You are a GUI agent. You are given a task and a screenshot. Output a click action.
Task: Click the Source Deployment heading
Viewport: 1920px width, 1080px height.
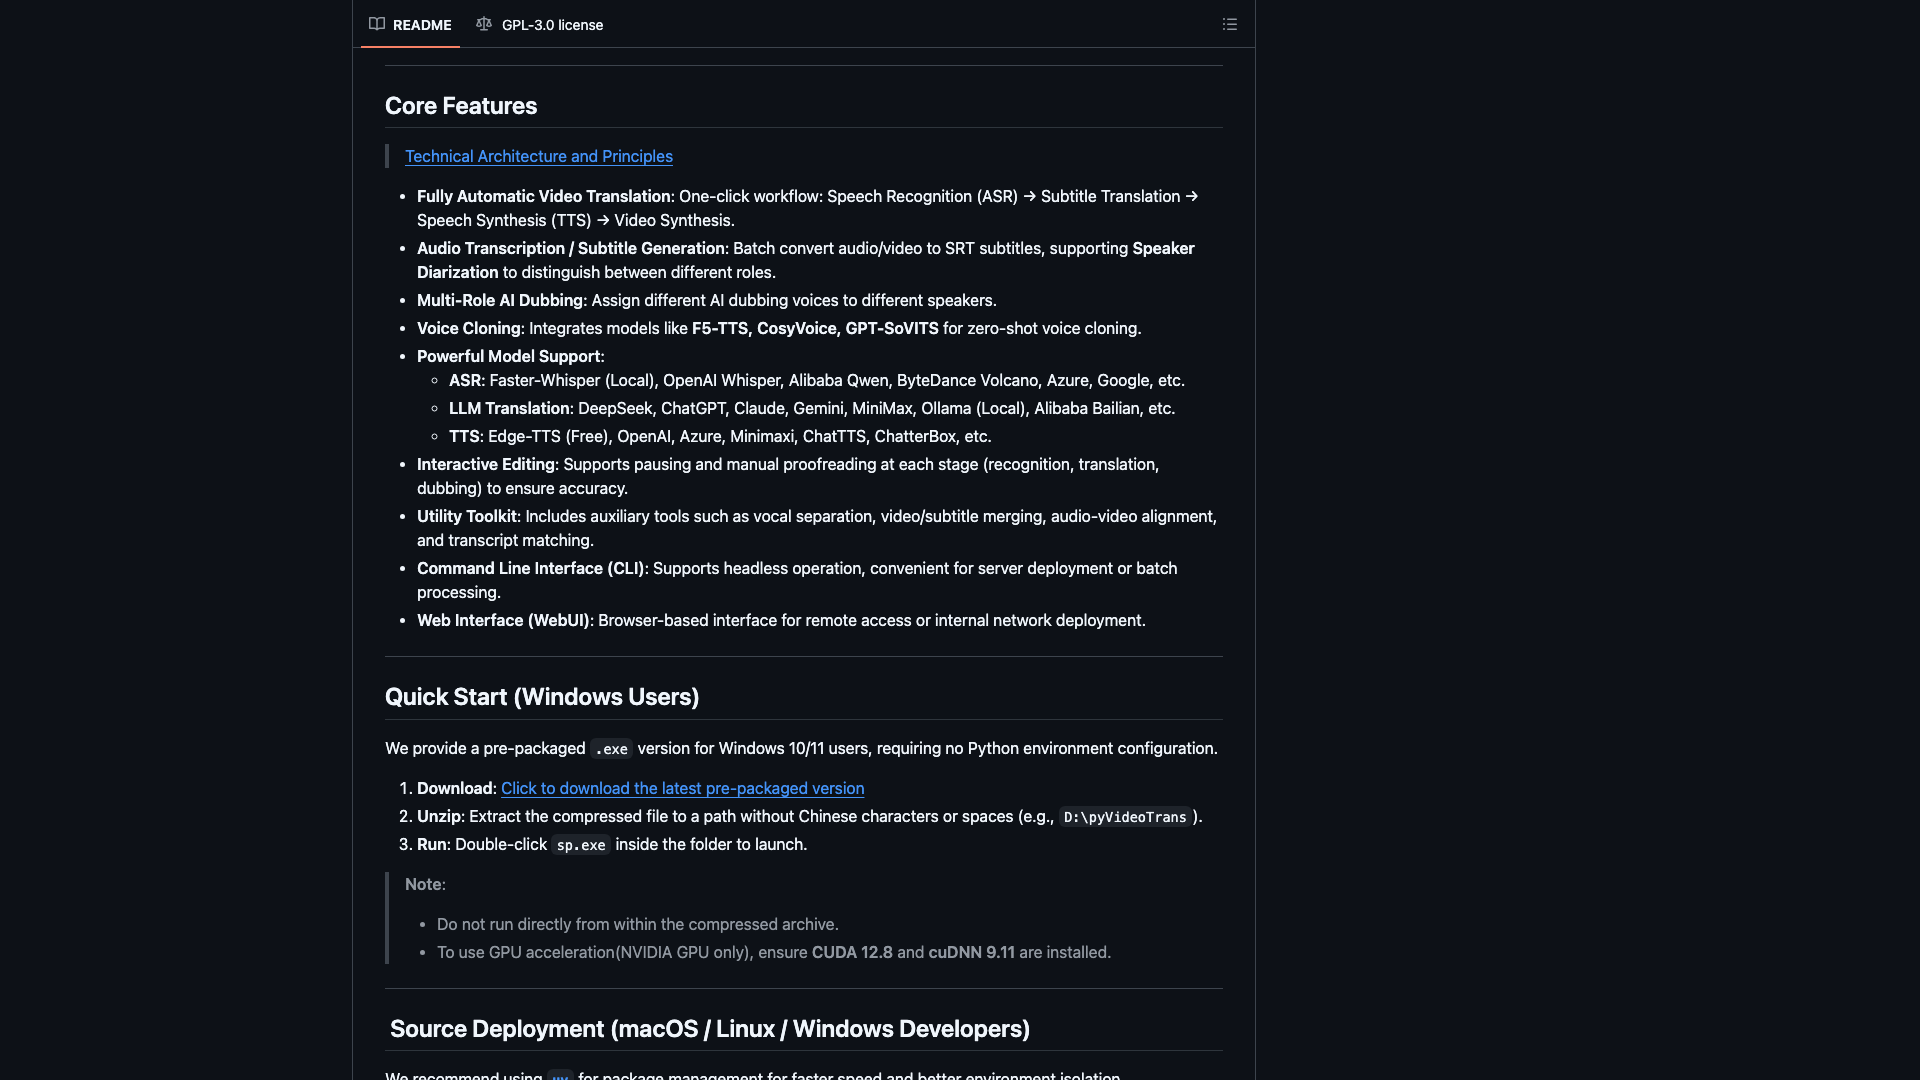tap(710, 1029)
